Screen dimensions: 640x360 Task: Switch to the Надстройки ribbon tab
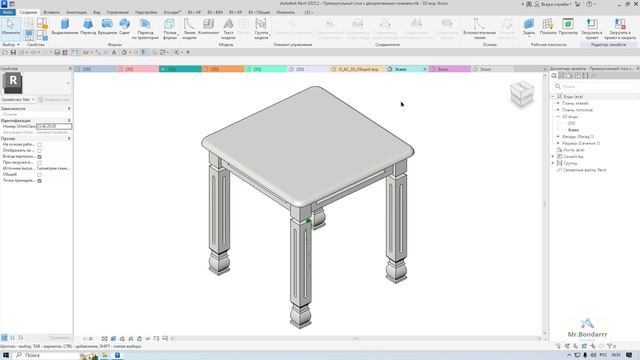click(146, 12)
